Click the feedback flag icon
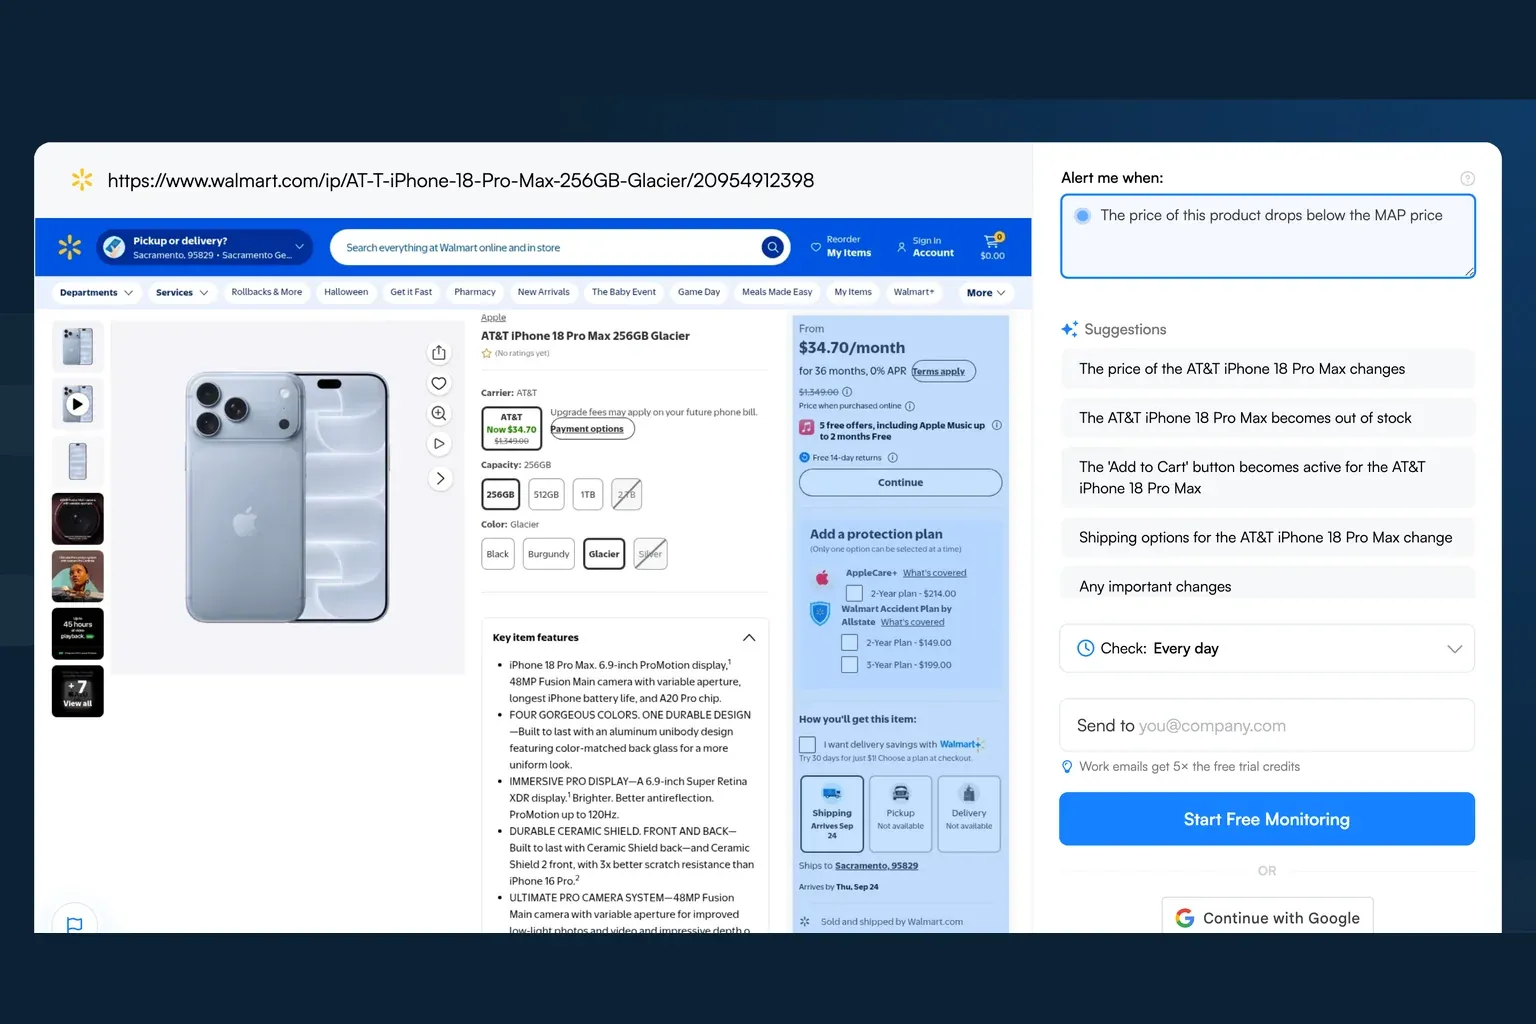The height and width of the screenshot is (1024, 1536). coord(74,924)
